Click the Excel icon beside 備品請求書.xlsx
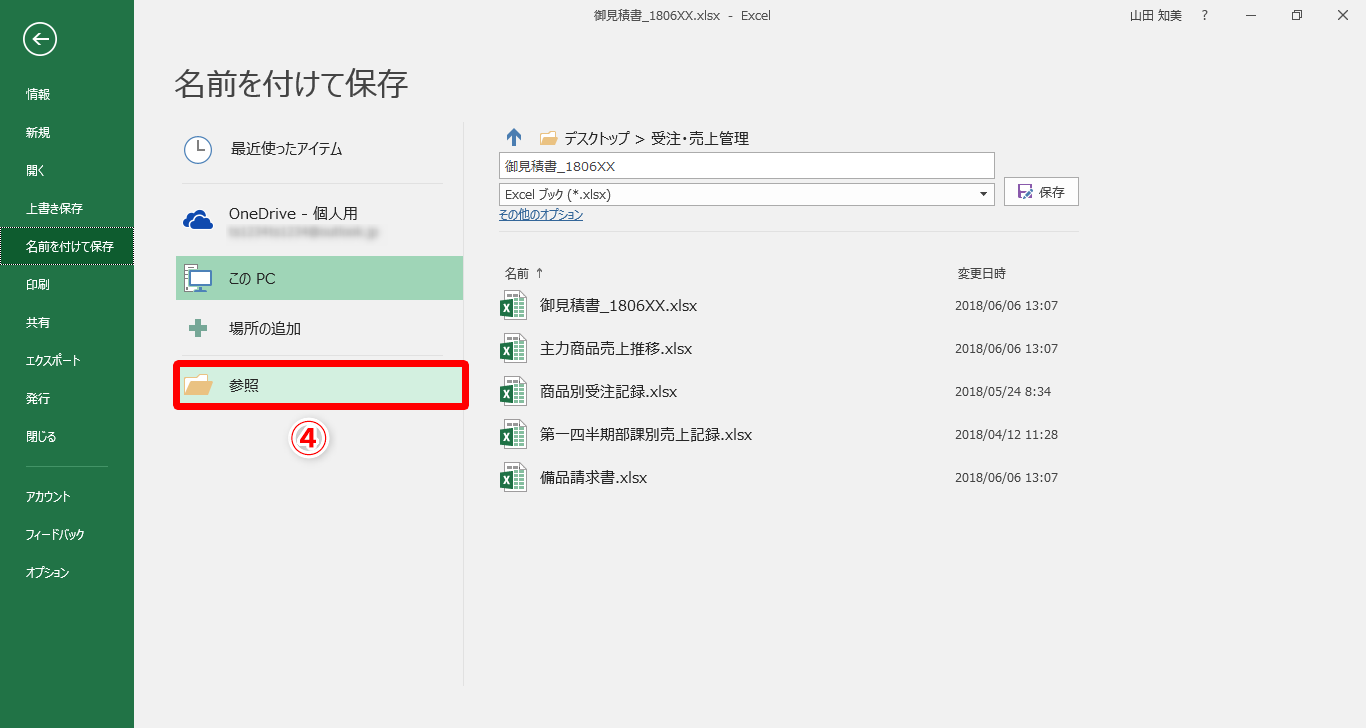Viewport: 1366px width, 728px height. pos(513,477)
